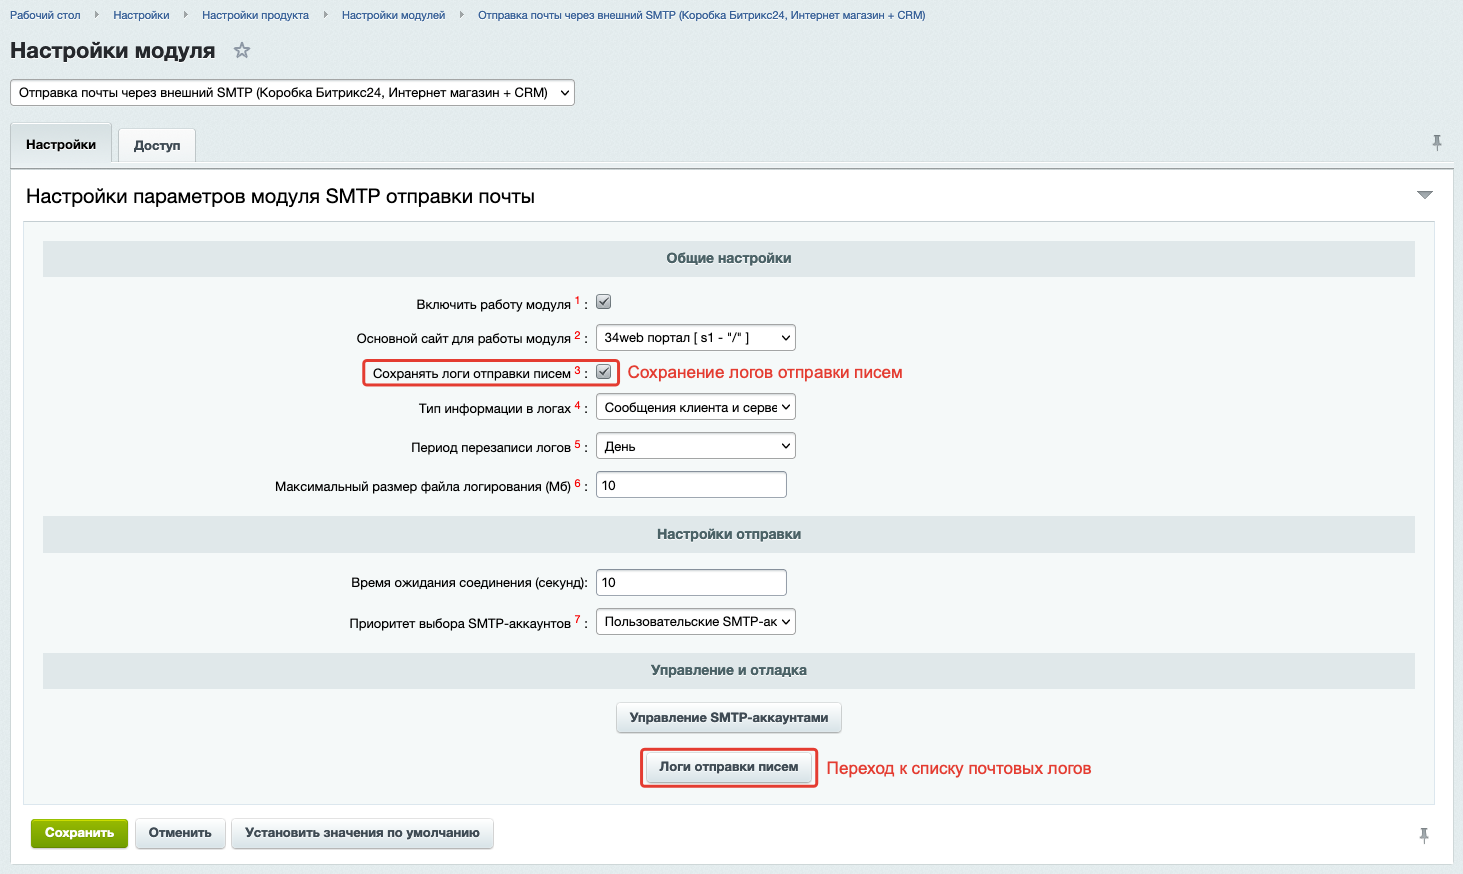The width and height of the screenshot is (1463, 874).
Task: Open the 'Тип информации в логах' dropdown
Action: 696,407
